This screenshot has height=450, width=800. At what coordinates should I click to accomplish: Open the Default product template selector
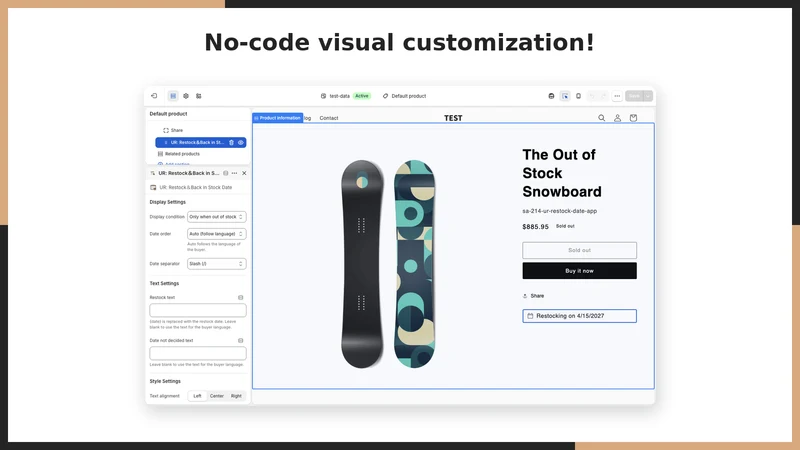pyautogui.click(x=404, y=96)
